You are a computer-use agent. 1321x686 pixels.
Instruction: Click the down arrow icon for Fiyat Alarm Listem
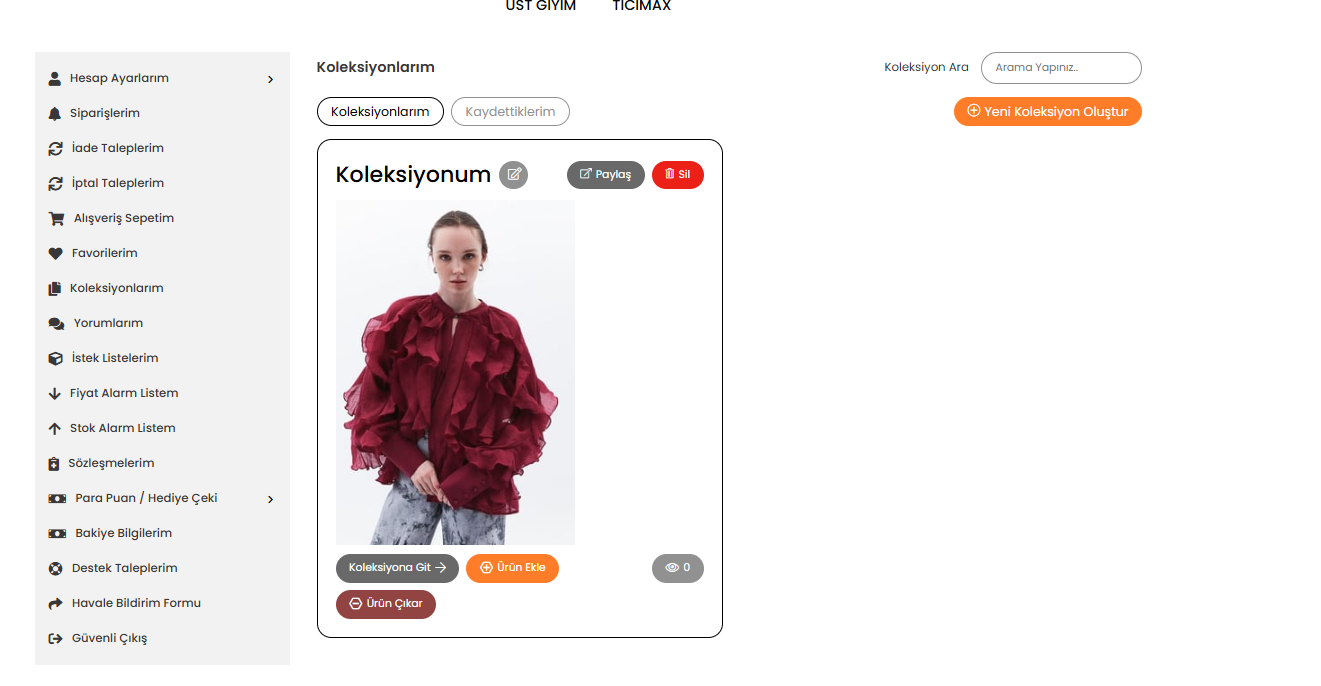coord(55,393)
